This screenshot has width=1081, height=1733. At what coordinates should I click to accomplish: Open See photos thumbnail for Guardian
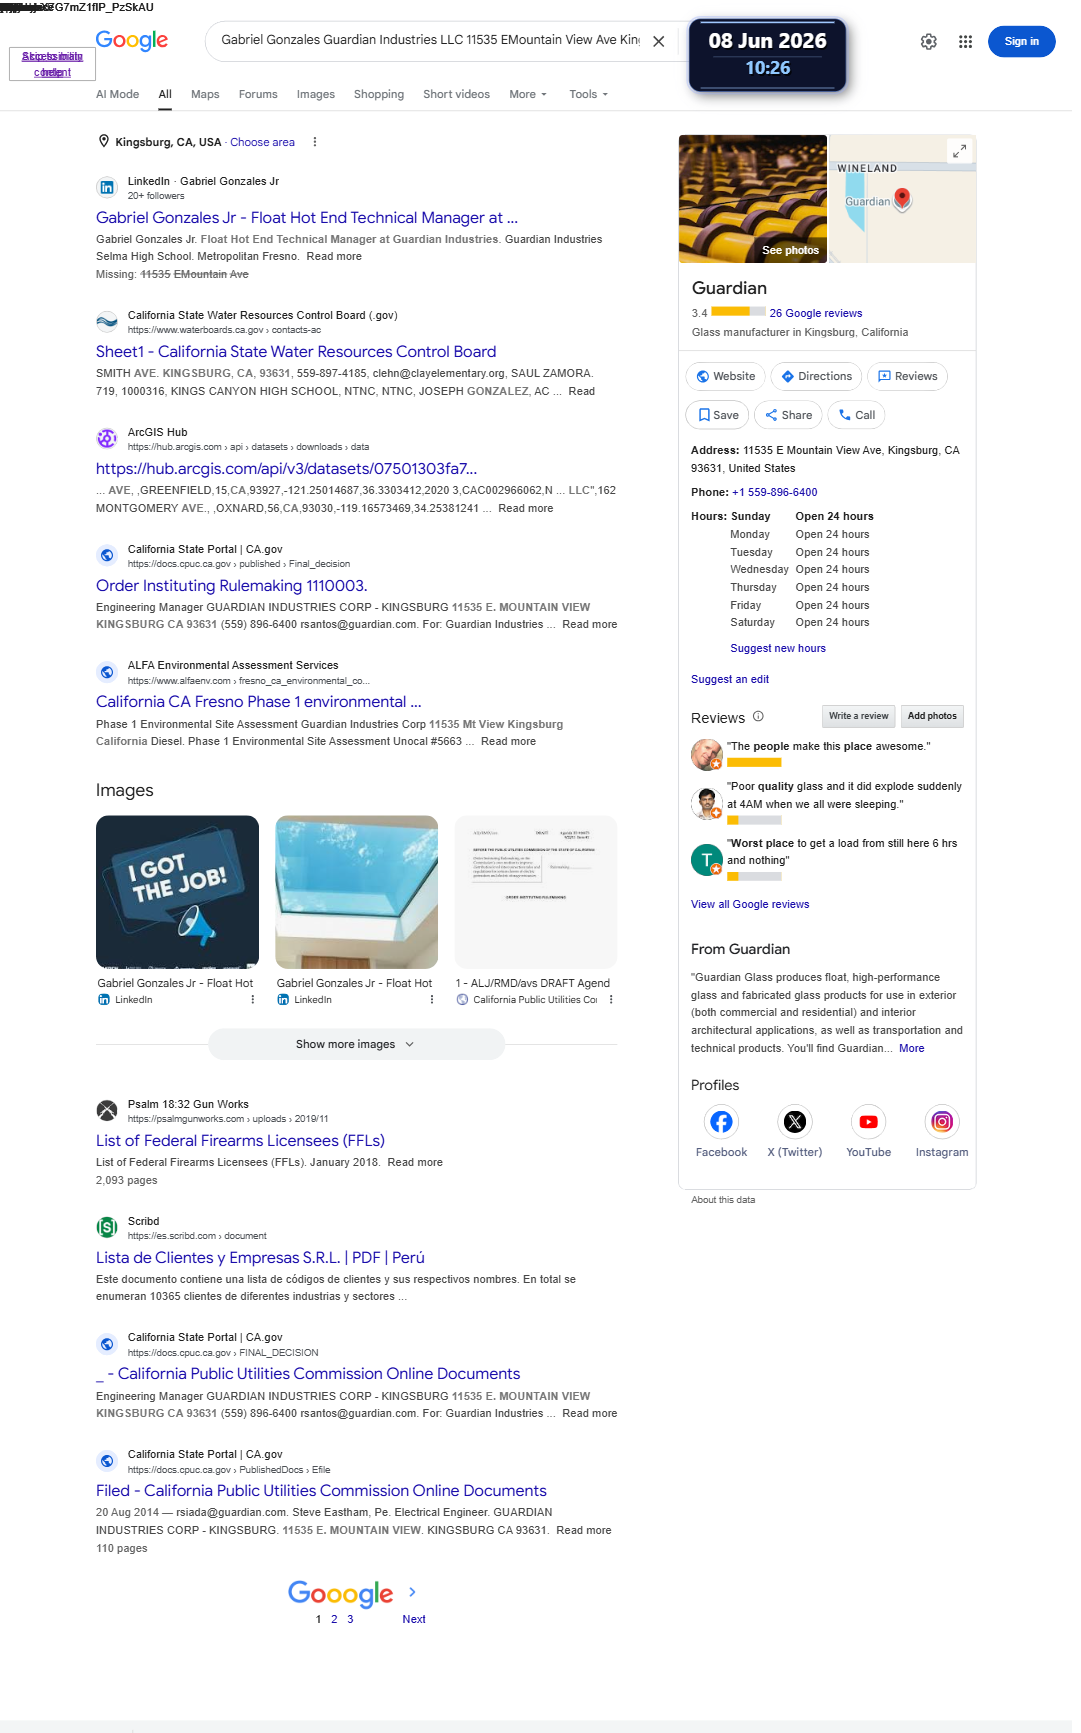(x=753, y=199)
